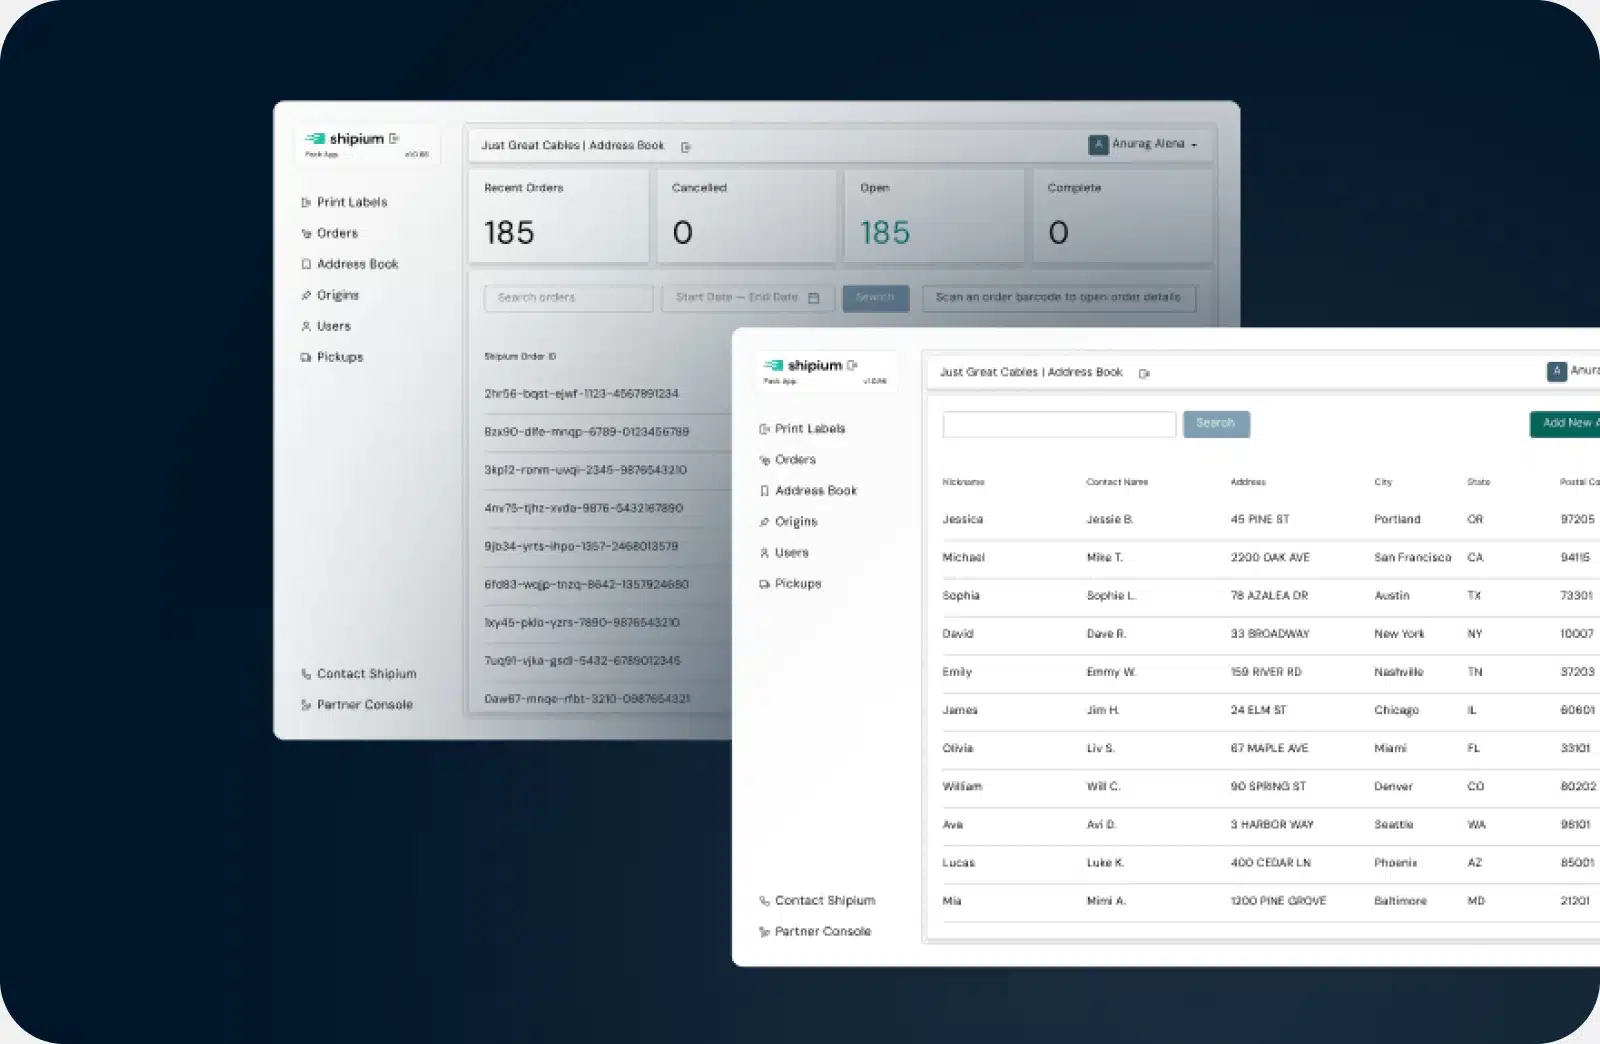Open the Start Date – End Date picker
The height and width of the screenshot is (1044, 1600).
(747, 298)
